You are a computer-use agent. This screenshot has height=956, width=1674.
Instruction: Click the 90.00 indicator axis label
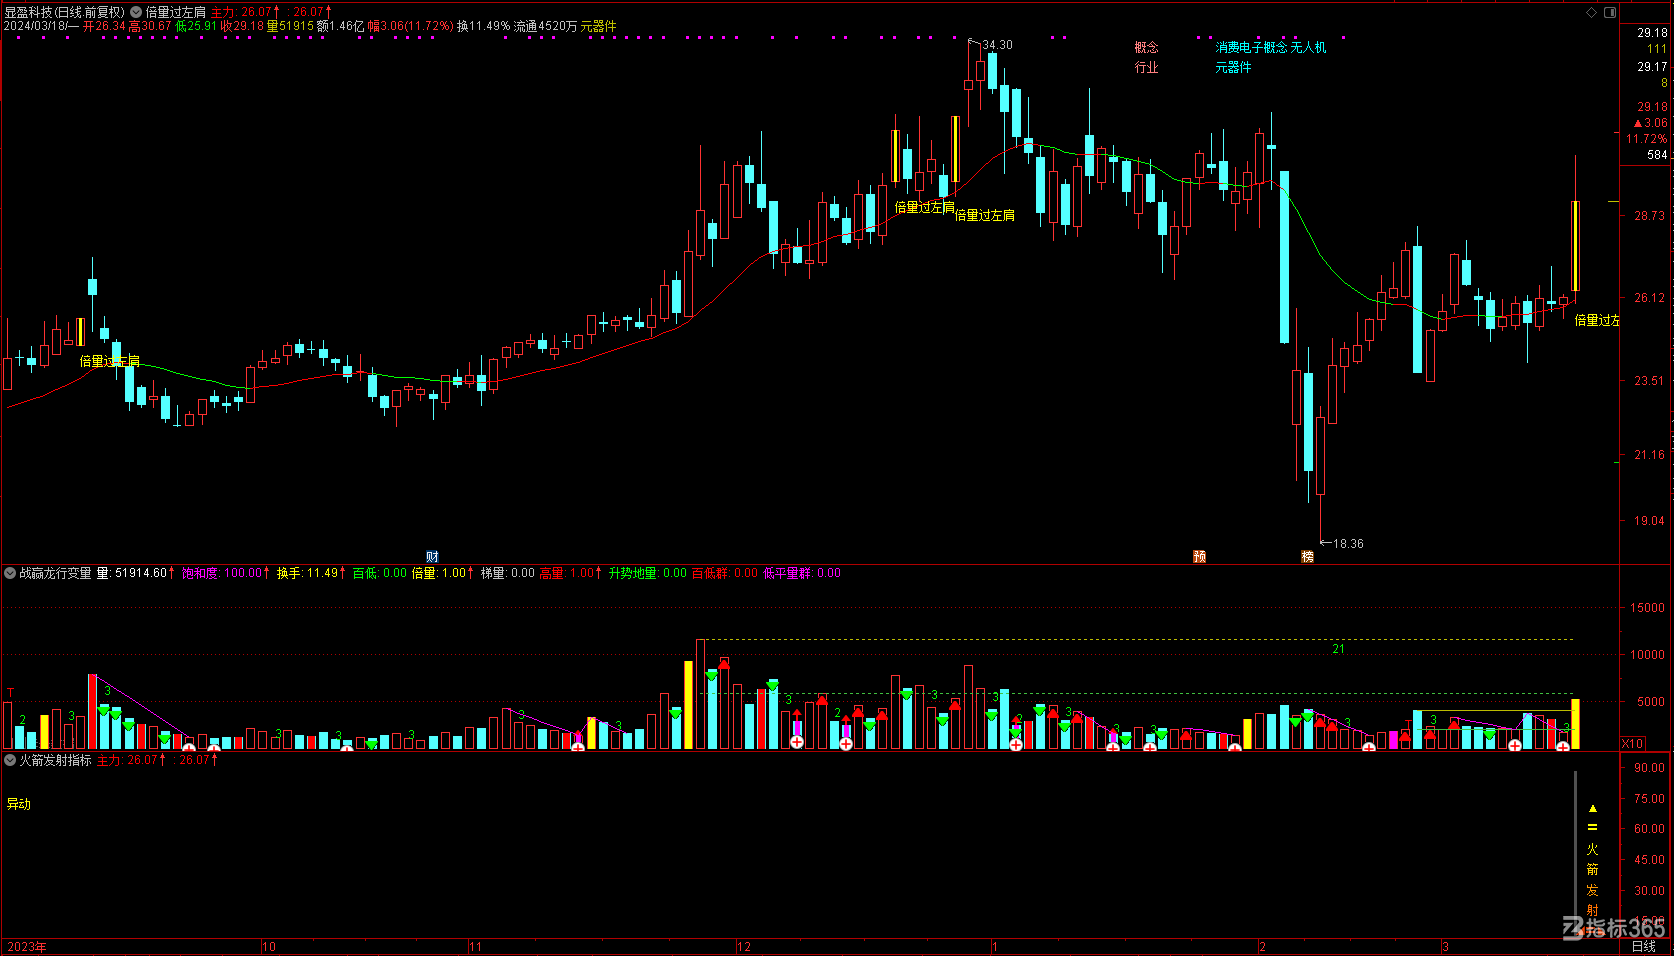1650,768
